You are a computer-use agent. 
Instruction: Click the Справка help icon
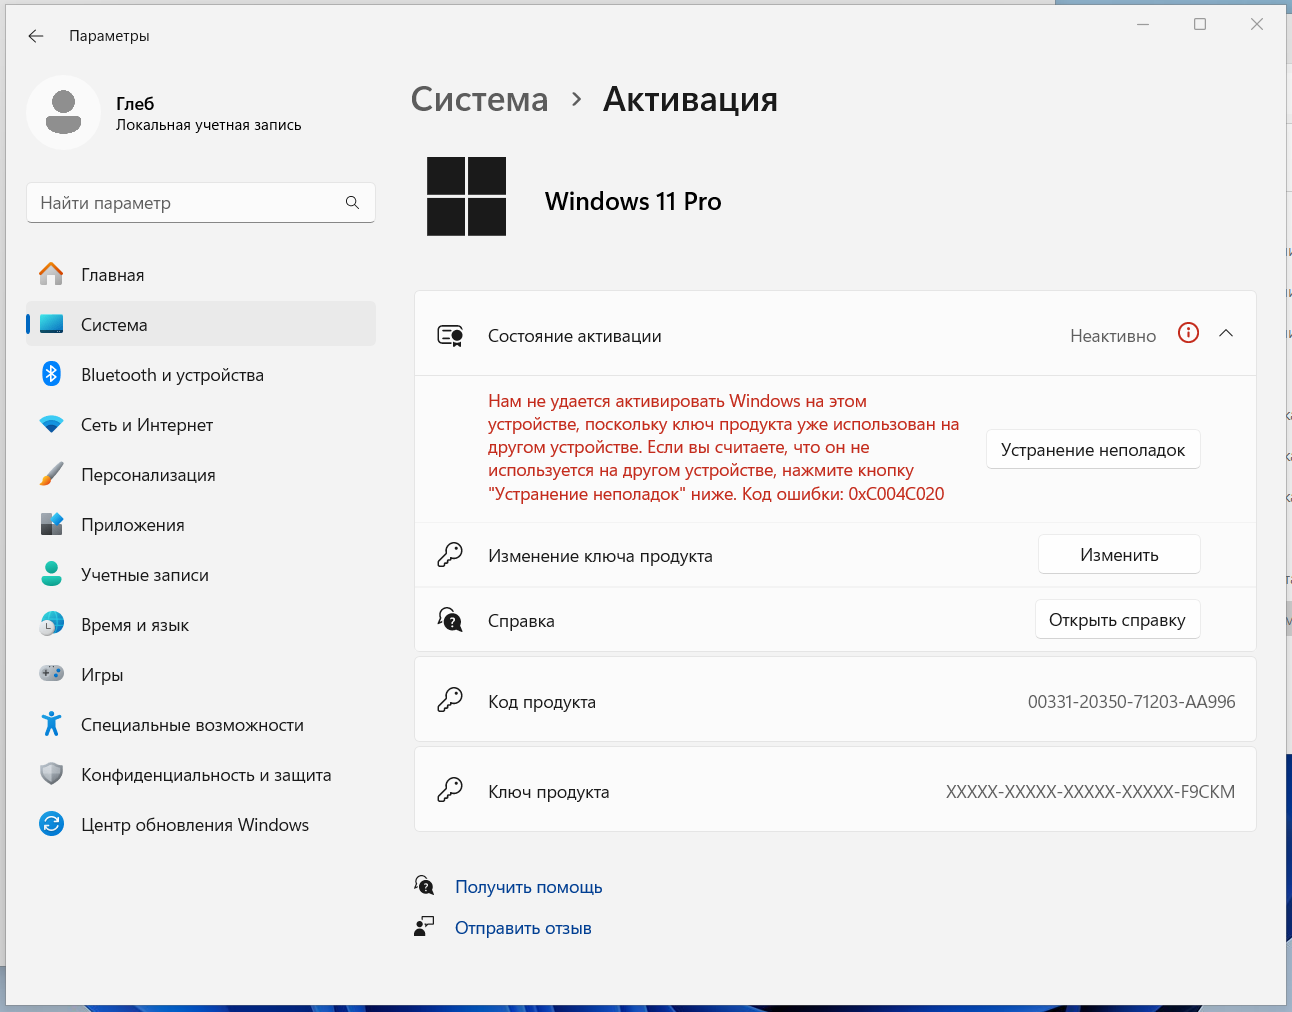pos(450,620)
